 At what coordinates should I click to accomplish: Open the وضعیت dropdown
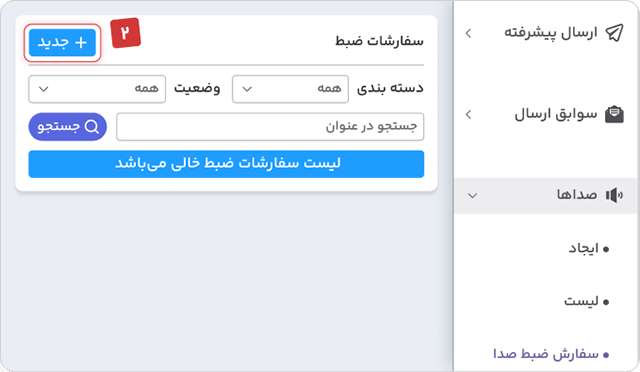97,89
